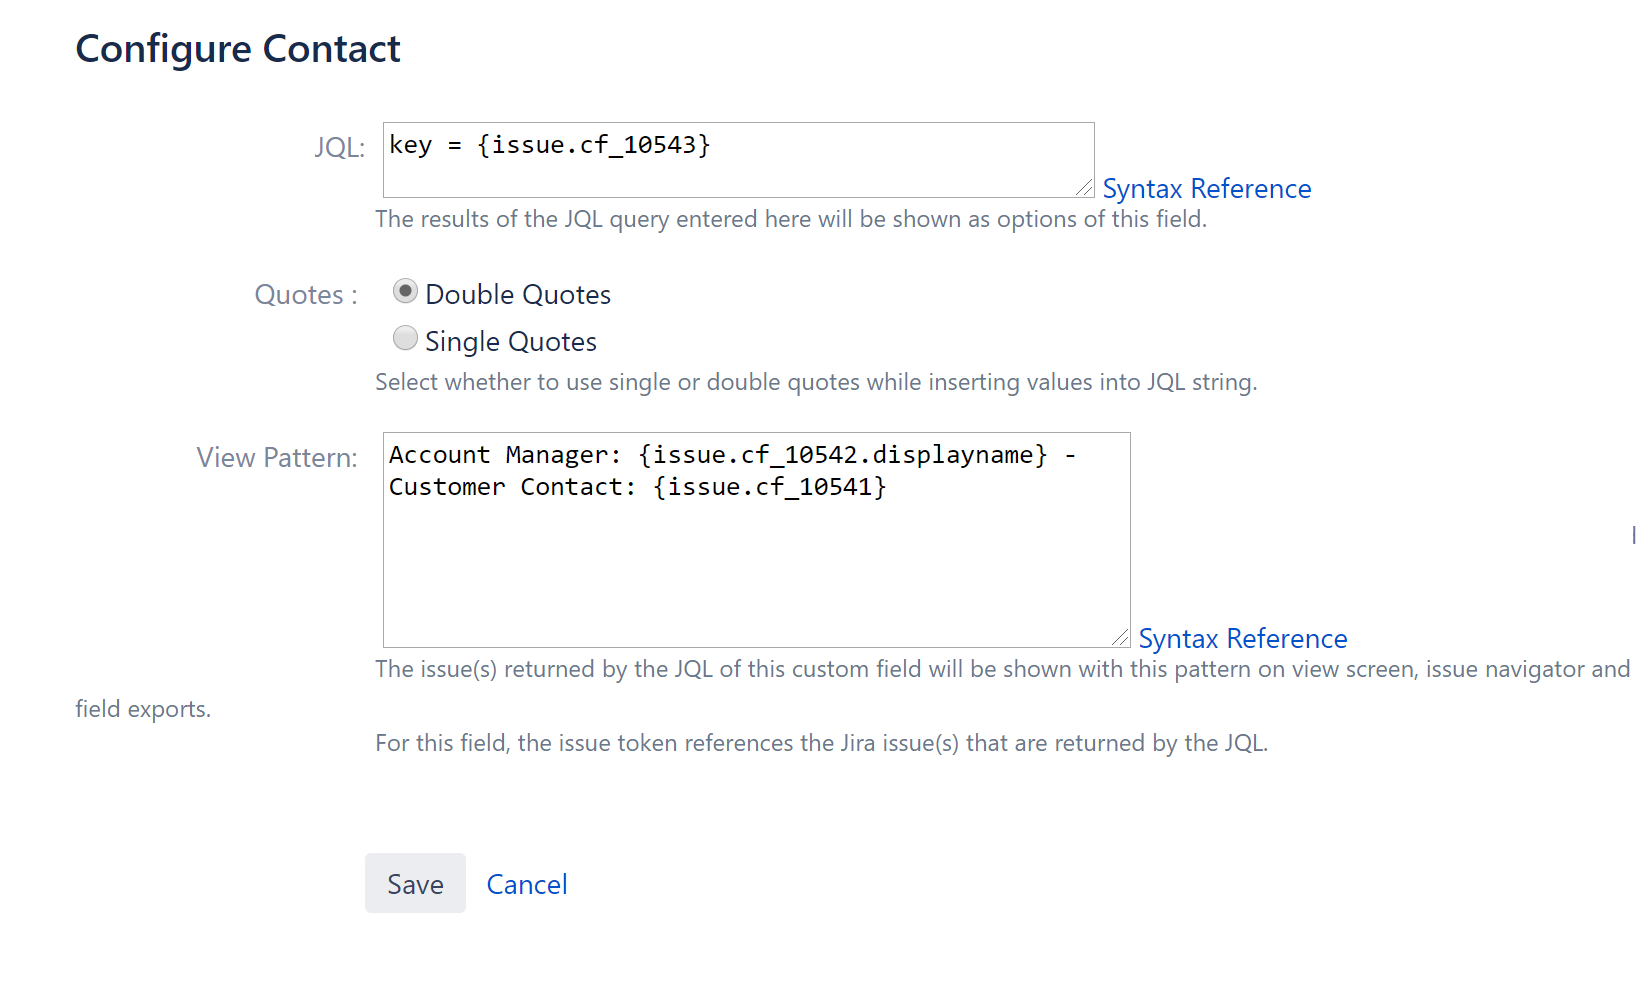Click the Cancel link
This screenshot has height=998, width=1641.
pyautogui.click(x=526, y=883)
